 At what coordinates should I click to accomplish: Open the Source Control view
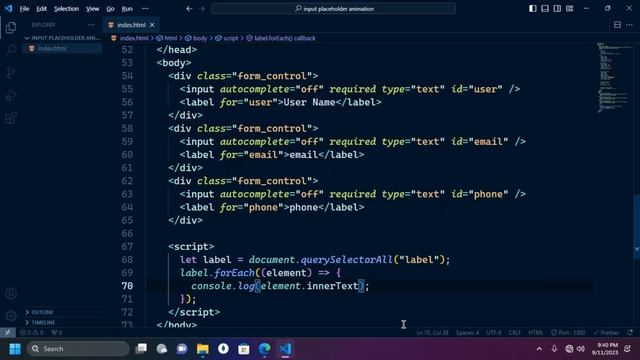(x=11, y=73)
